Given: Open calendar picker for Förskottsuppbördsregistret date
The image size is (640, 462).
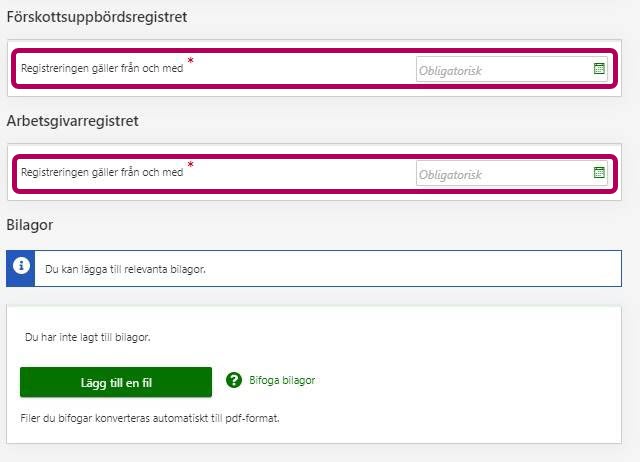Looking at the screenshot, I should click(599, 69).
